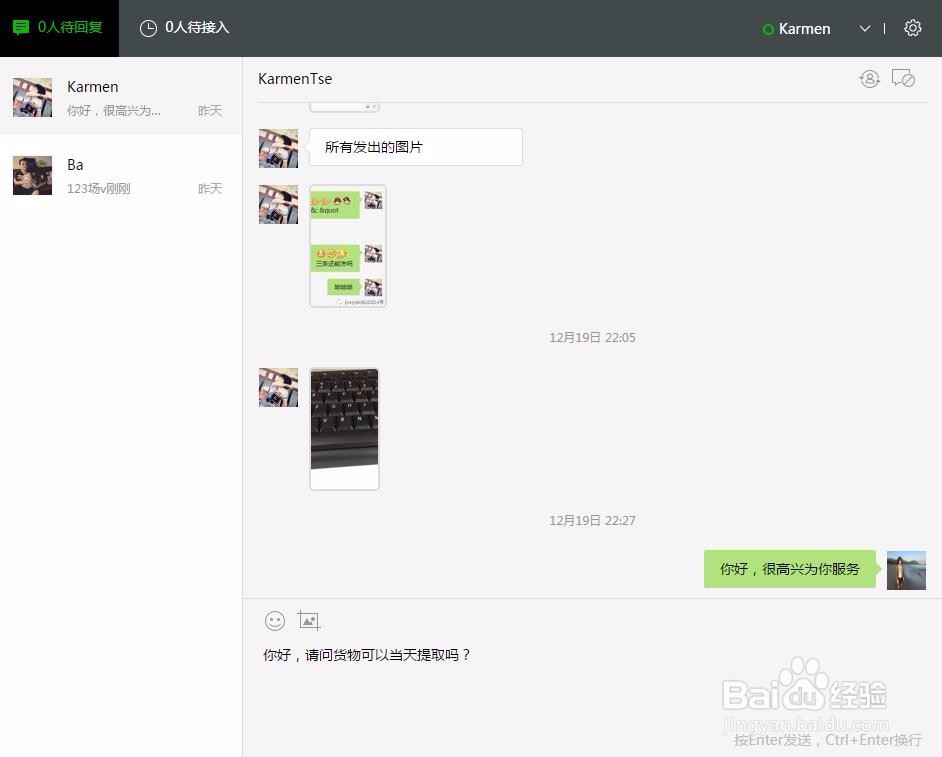The image size is (942, 757).
Task: Select the transfer conversation icon in the chat header
Action: pyautogui.click(x=869, y=78)
